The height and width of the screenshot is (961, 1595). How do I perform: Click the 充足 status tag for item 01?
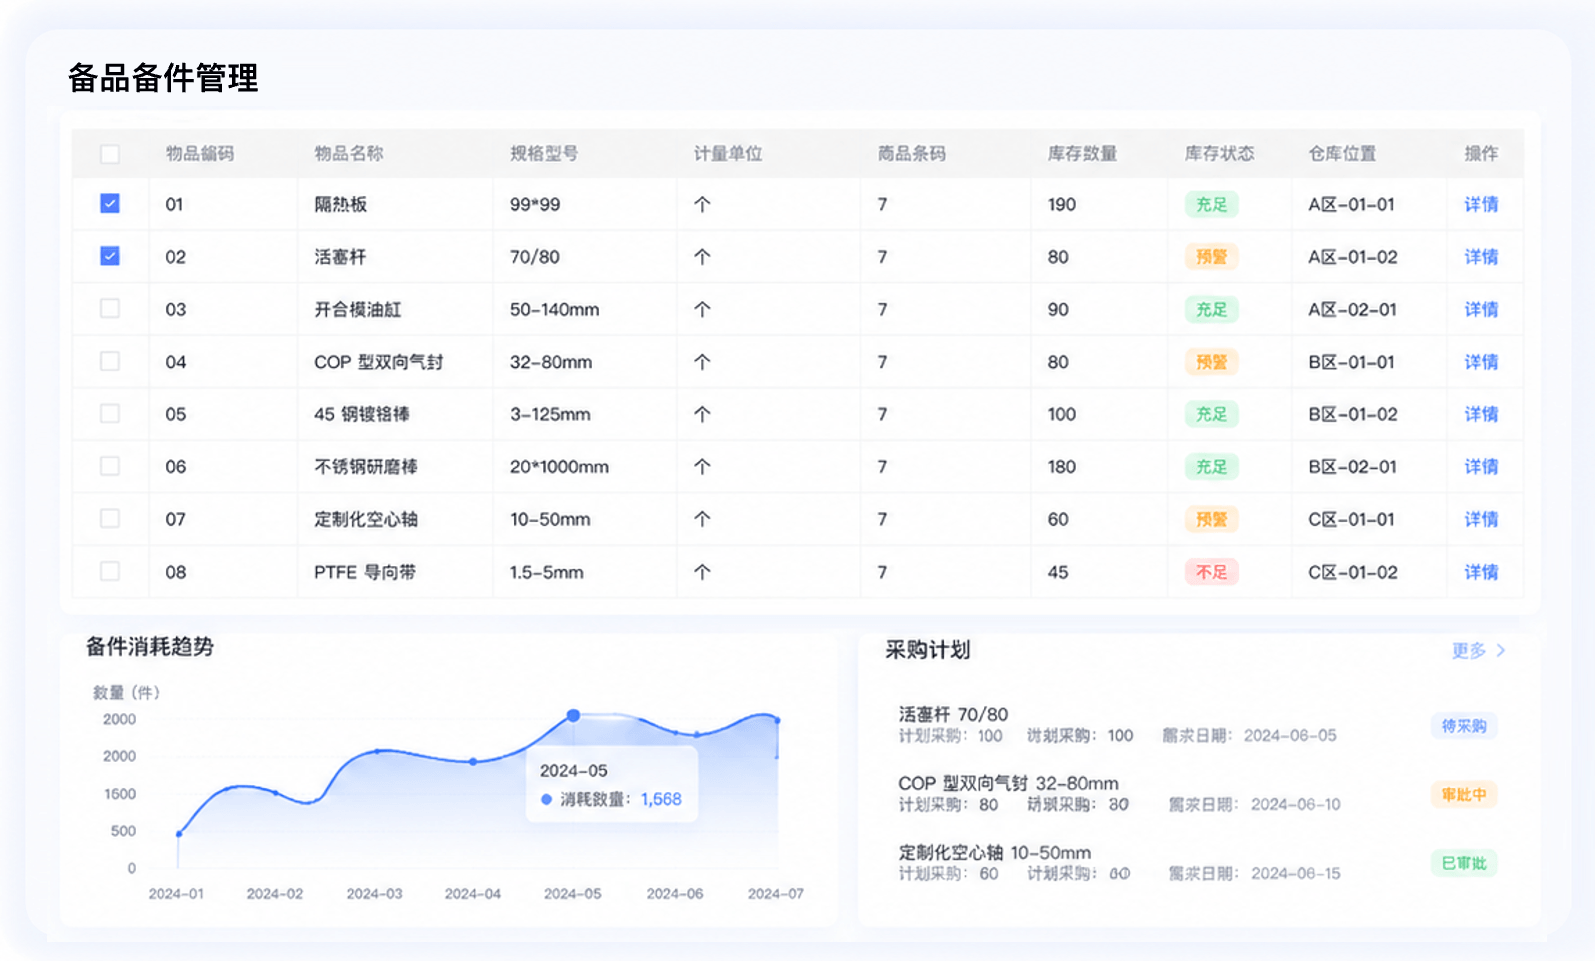1212,204
